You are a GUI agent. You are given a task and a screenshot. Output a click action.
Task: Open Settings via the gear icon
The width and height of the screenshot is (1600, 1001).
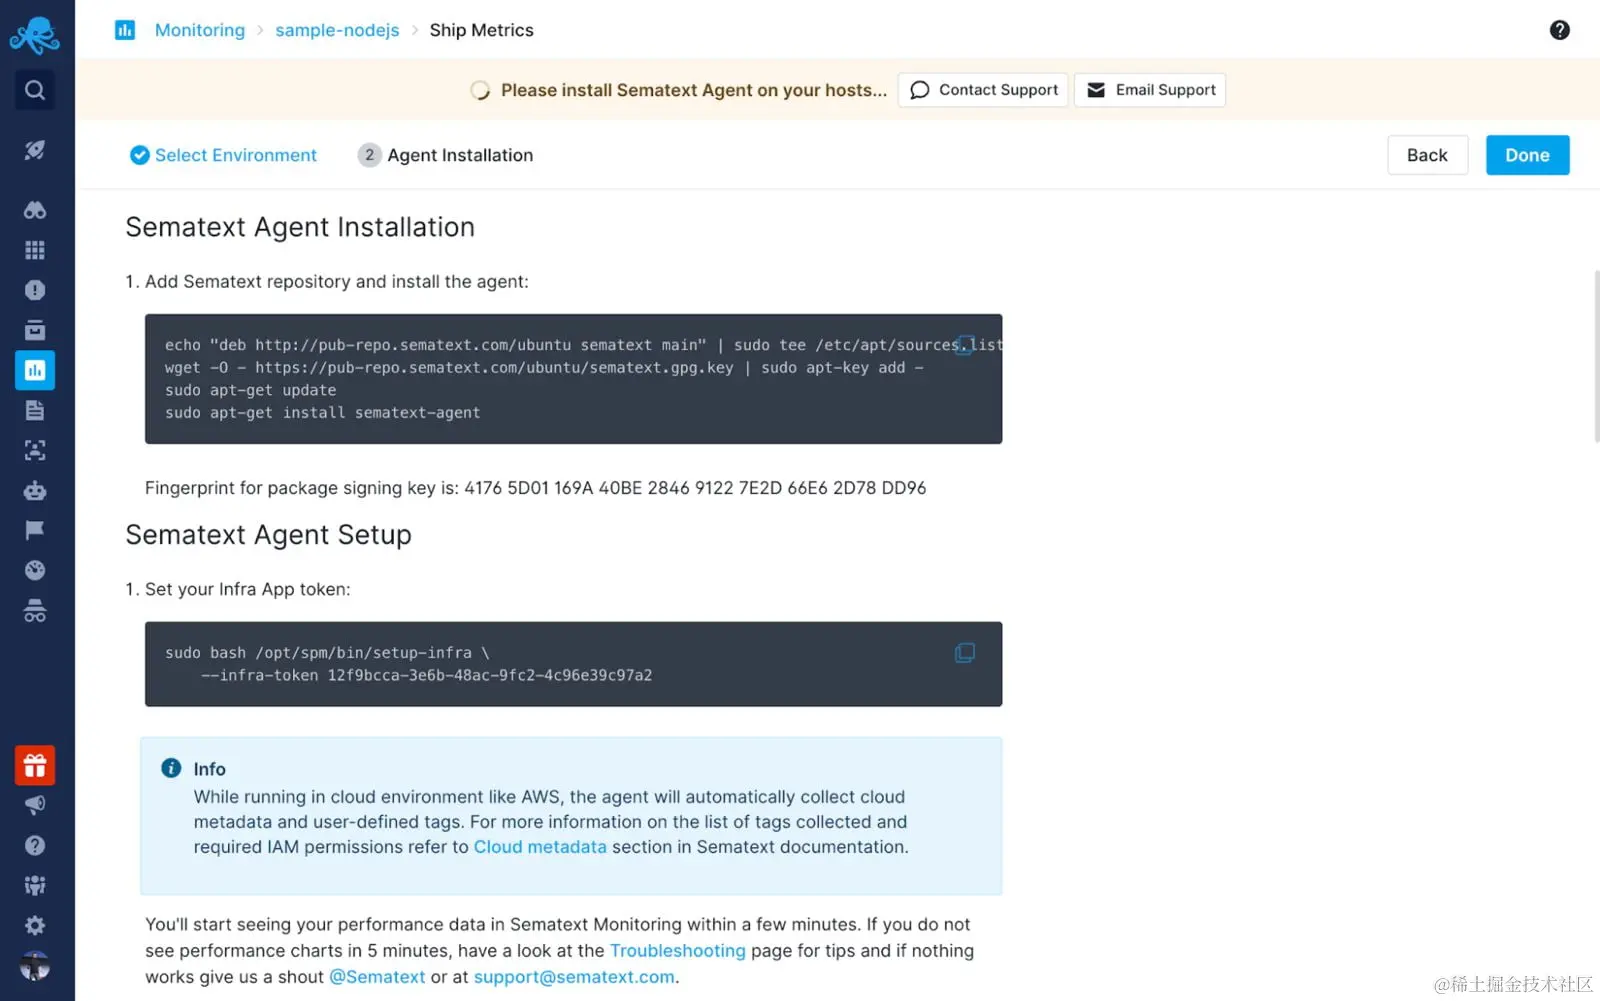[34, 925]
